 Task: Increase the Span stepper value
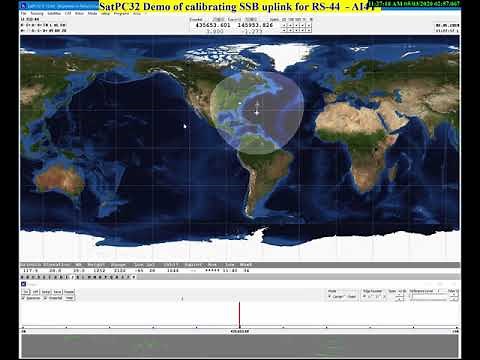point(399,295)
